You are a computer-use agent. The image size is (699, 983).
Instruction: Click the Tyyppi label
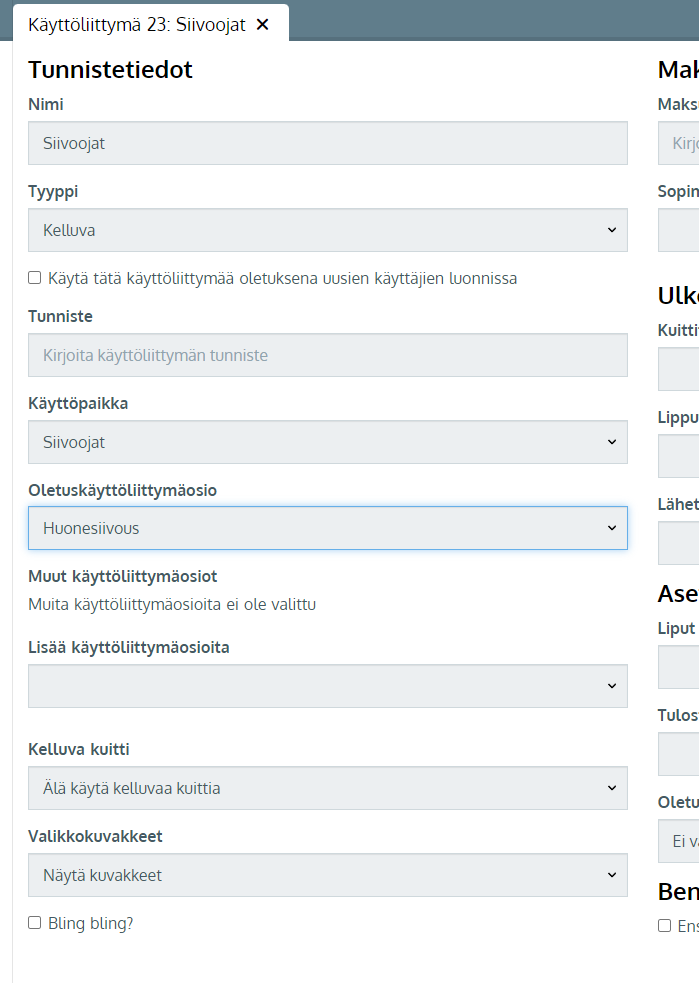(53, 192)
